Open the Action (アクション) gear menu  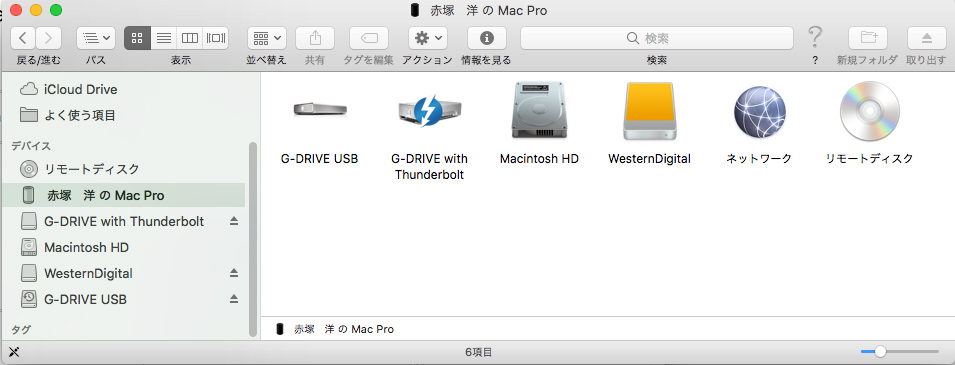[x=429, y=38]
